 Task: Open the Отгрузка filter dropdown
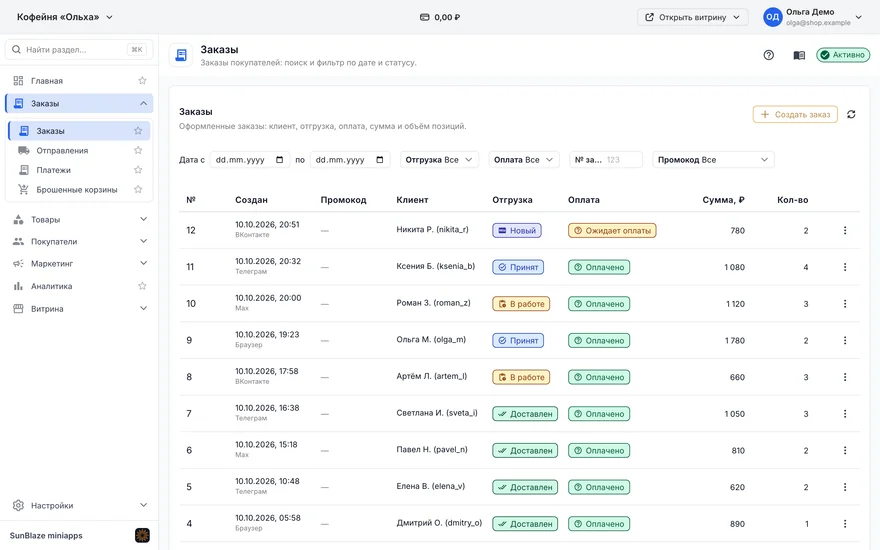[x=439, y=160]
